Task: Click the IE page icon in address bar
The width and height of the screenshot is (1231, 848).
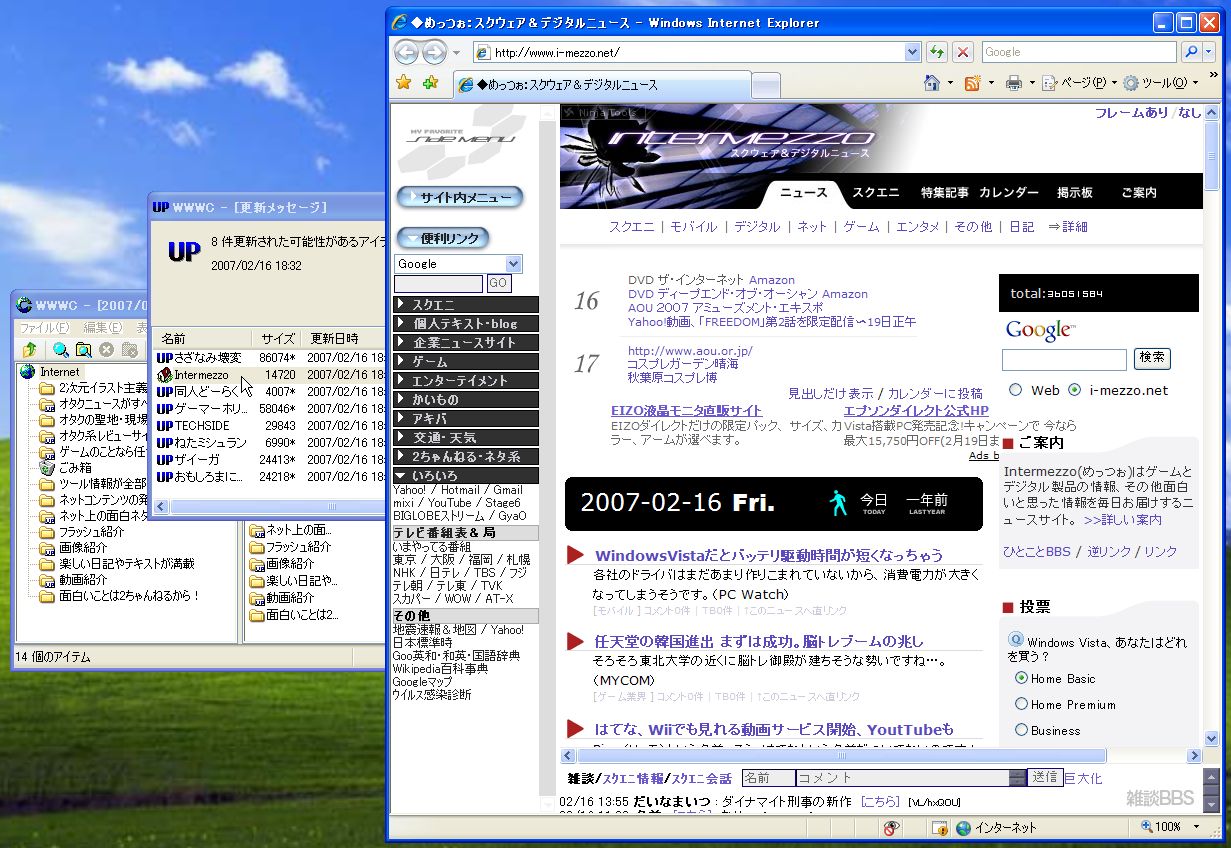Action: [483, 53]
